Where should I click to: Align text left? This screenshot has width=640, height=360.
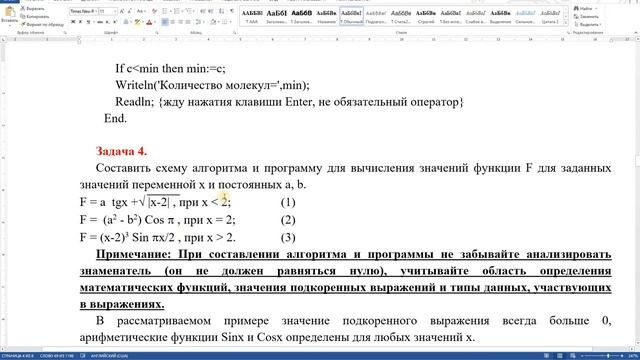click(165, 22)
